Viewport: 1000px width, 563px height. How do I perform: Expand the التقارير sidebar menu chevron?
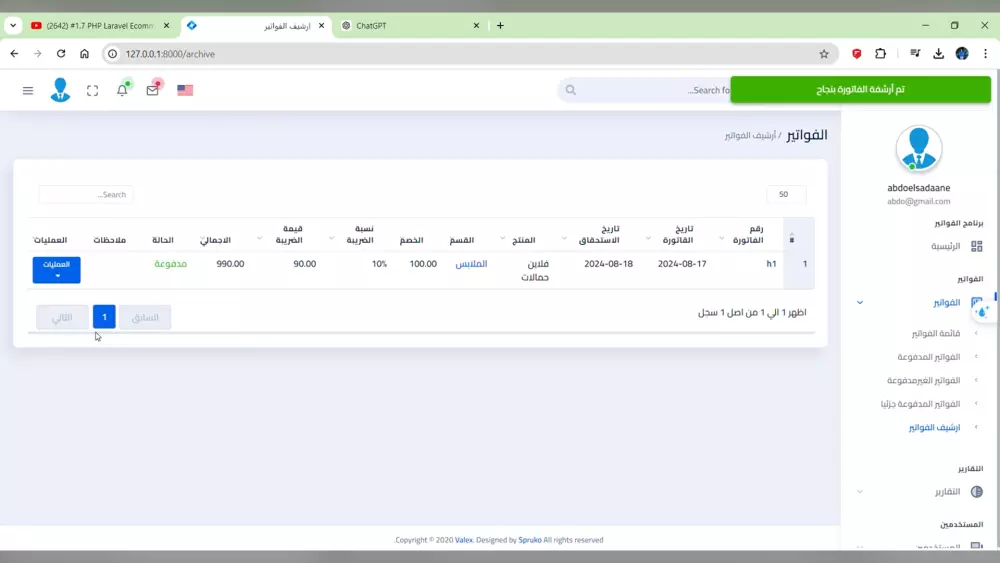click(860, 492)
